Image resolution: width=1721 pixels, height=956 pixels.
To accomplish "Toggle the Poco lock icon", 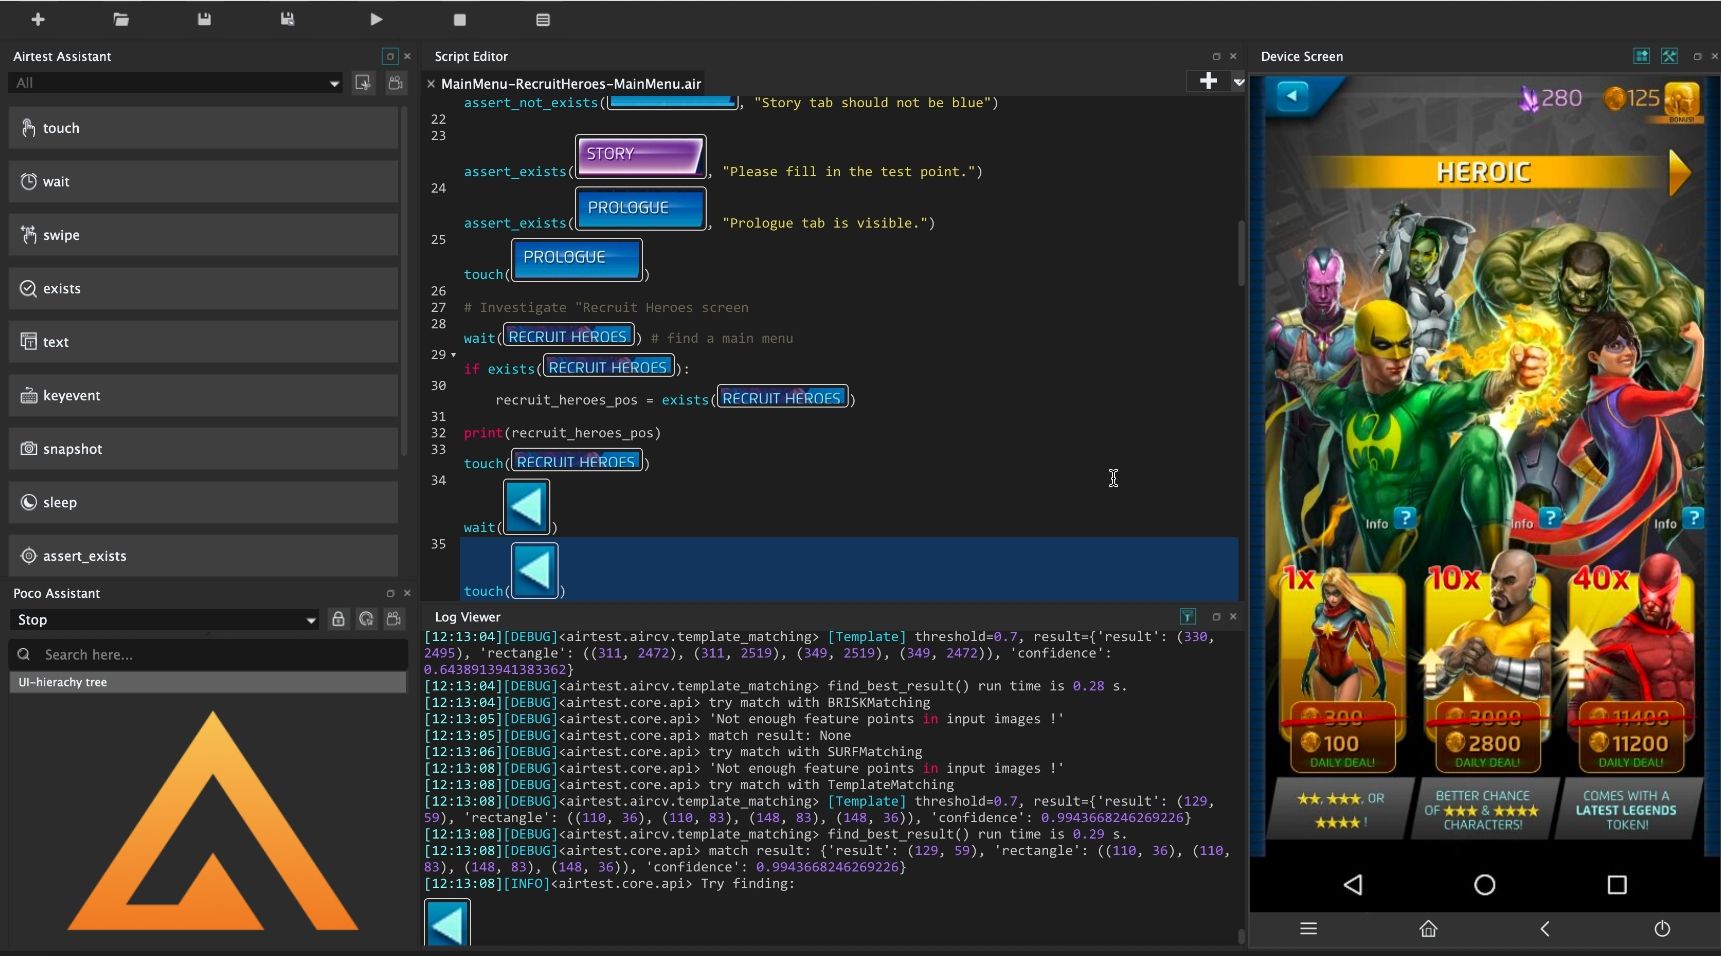I will [338, 620].
